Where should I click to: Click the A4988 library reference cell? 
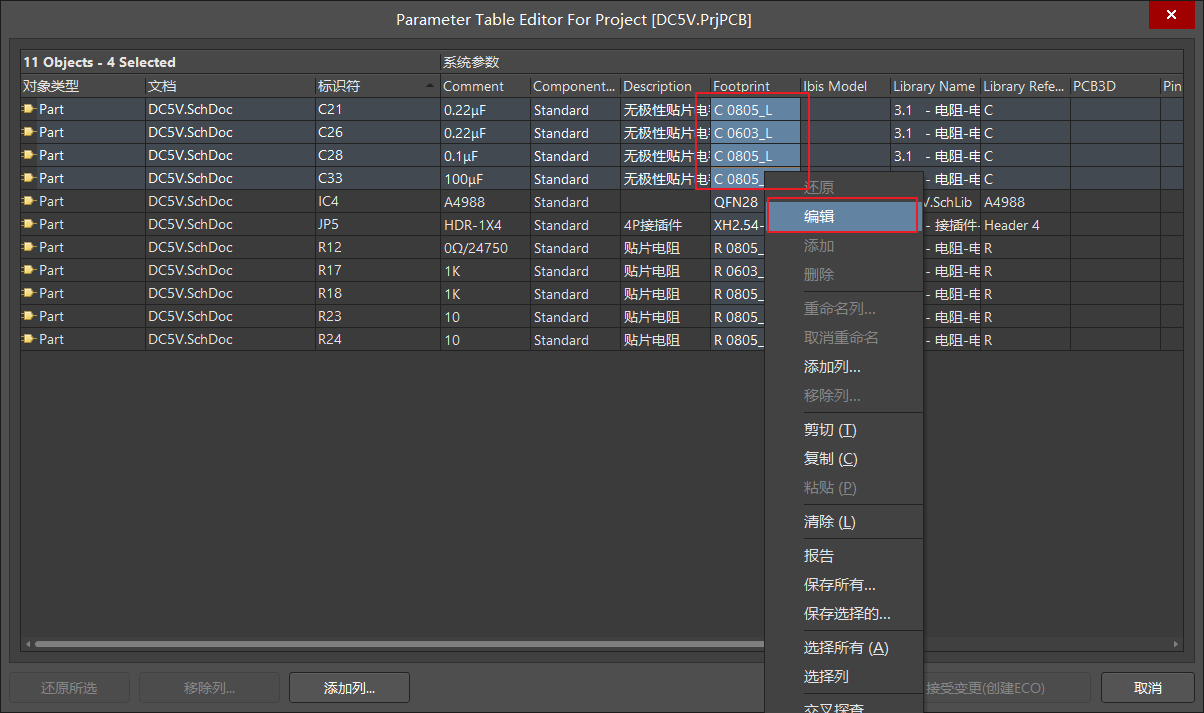1025,201
